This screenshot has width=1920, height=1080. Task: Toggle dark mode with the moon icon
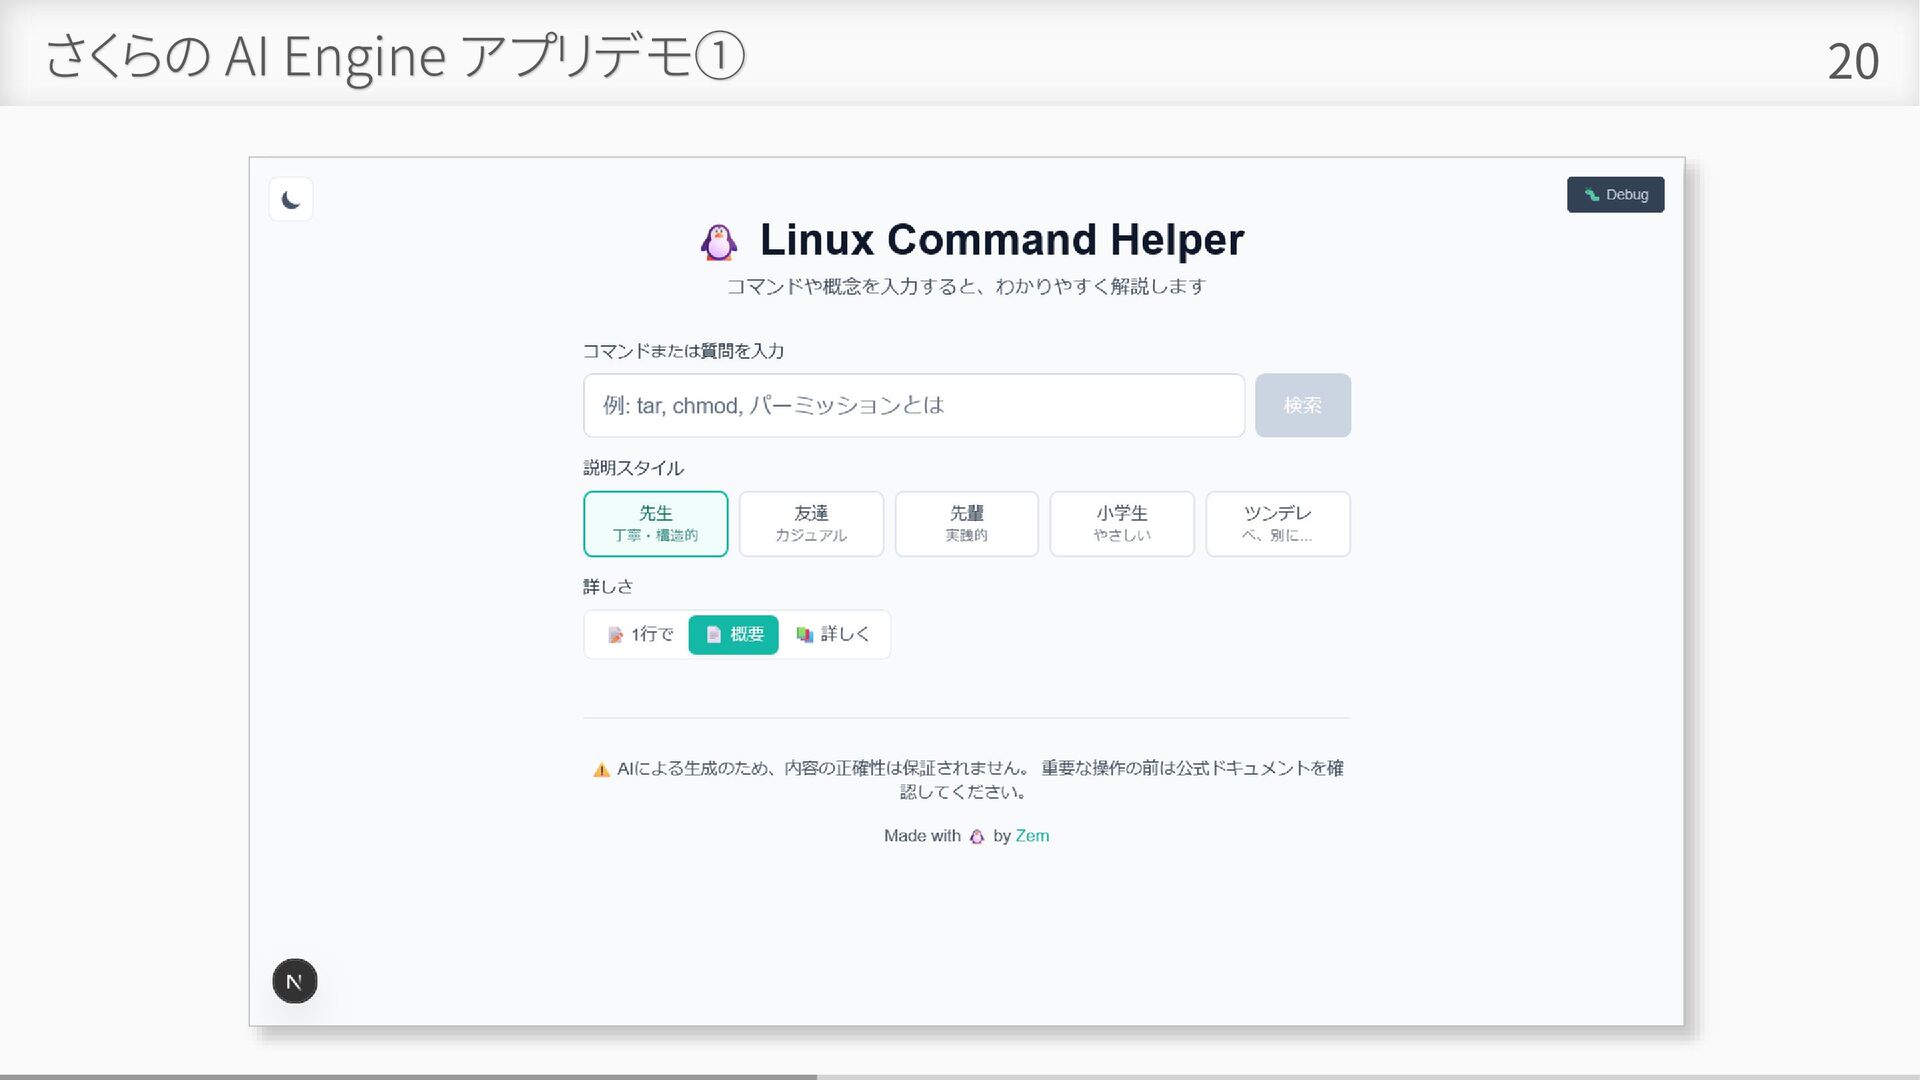point(291,200)
